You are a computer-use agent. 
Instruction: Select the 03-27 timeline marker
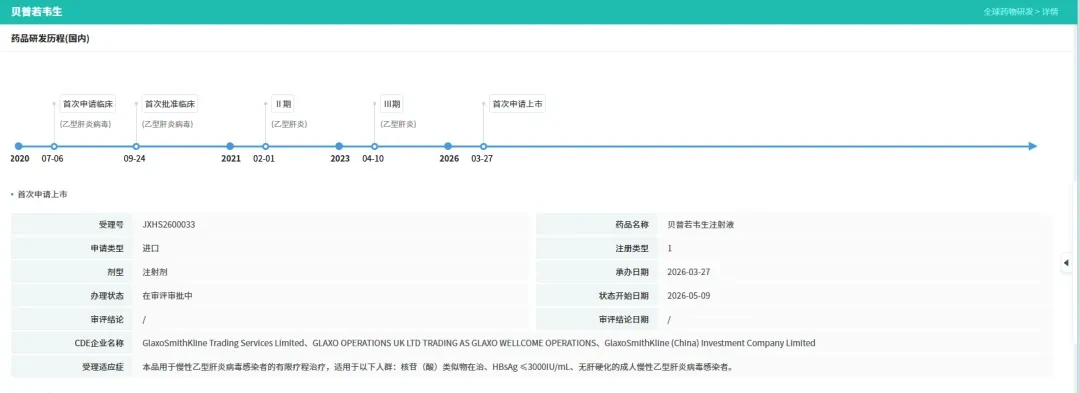point(484,146)
